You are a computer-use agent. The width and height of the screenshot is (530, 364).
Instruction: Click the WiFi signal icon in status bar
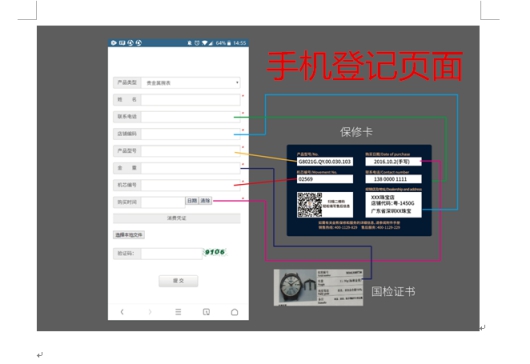(205, 43)
